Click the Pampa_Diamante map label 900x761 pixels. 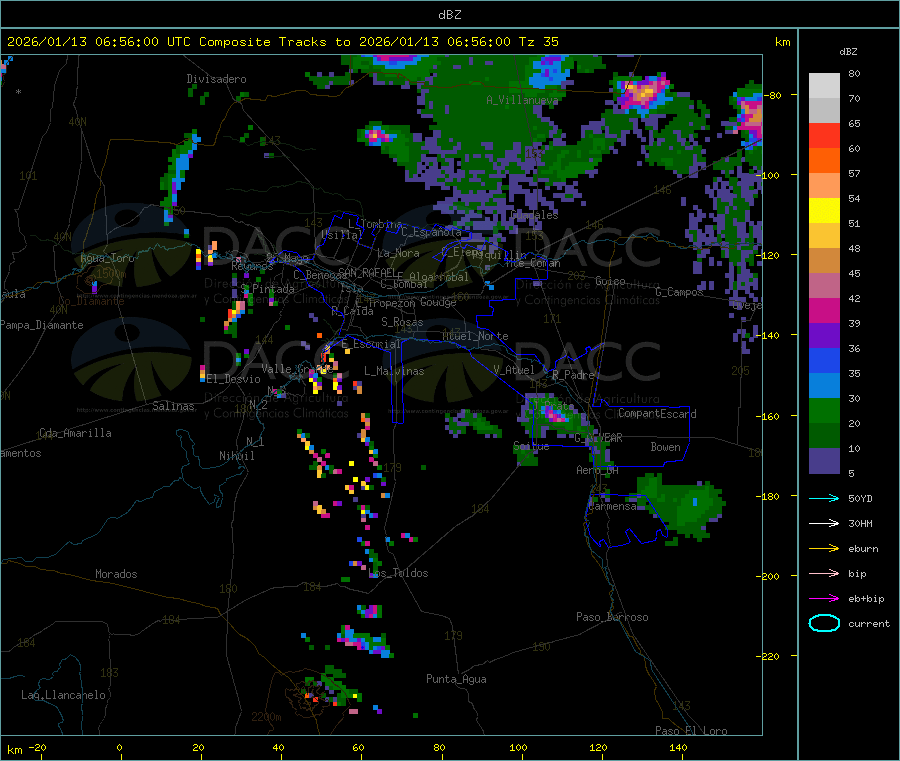[x=42, y=325]
